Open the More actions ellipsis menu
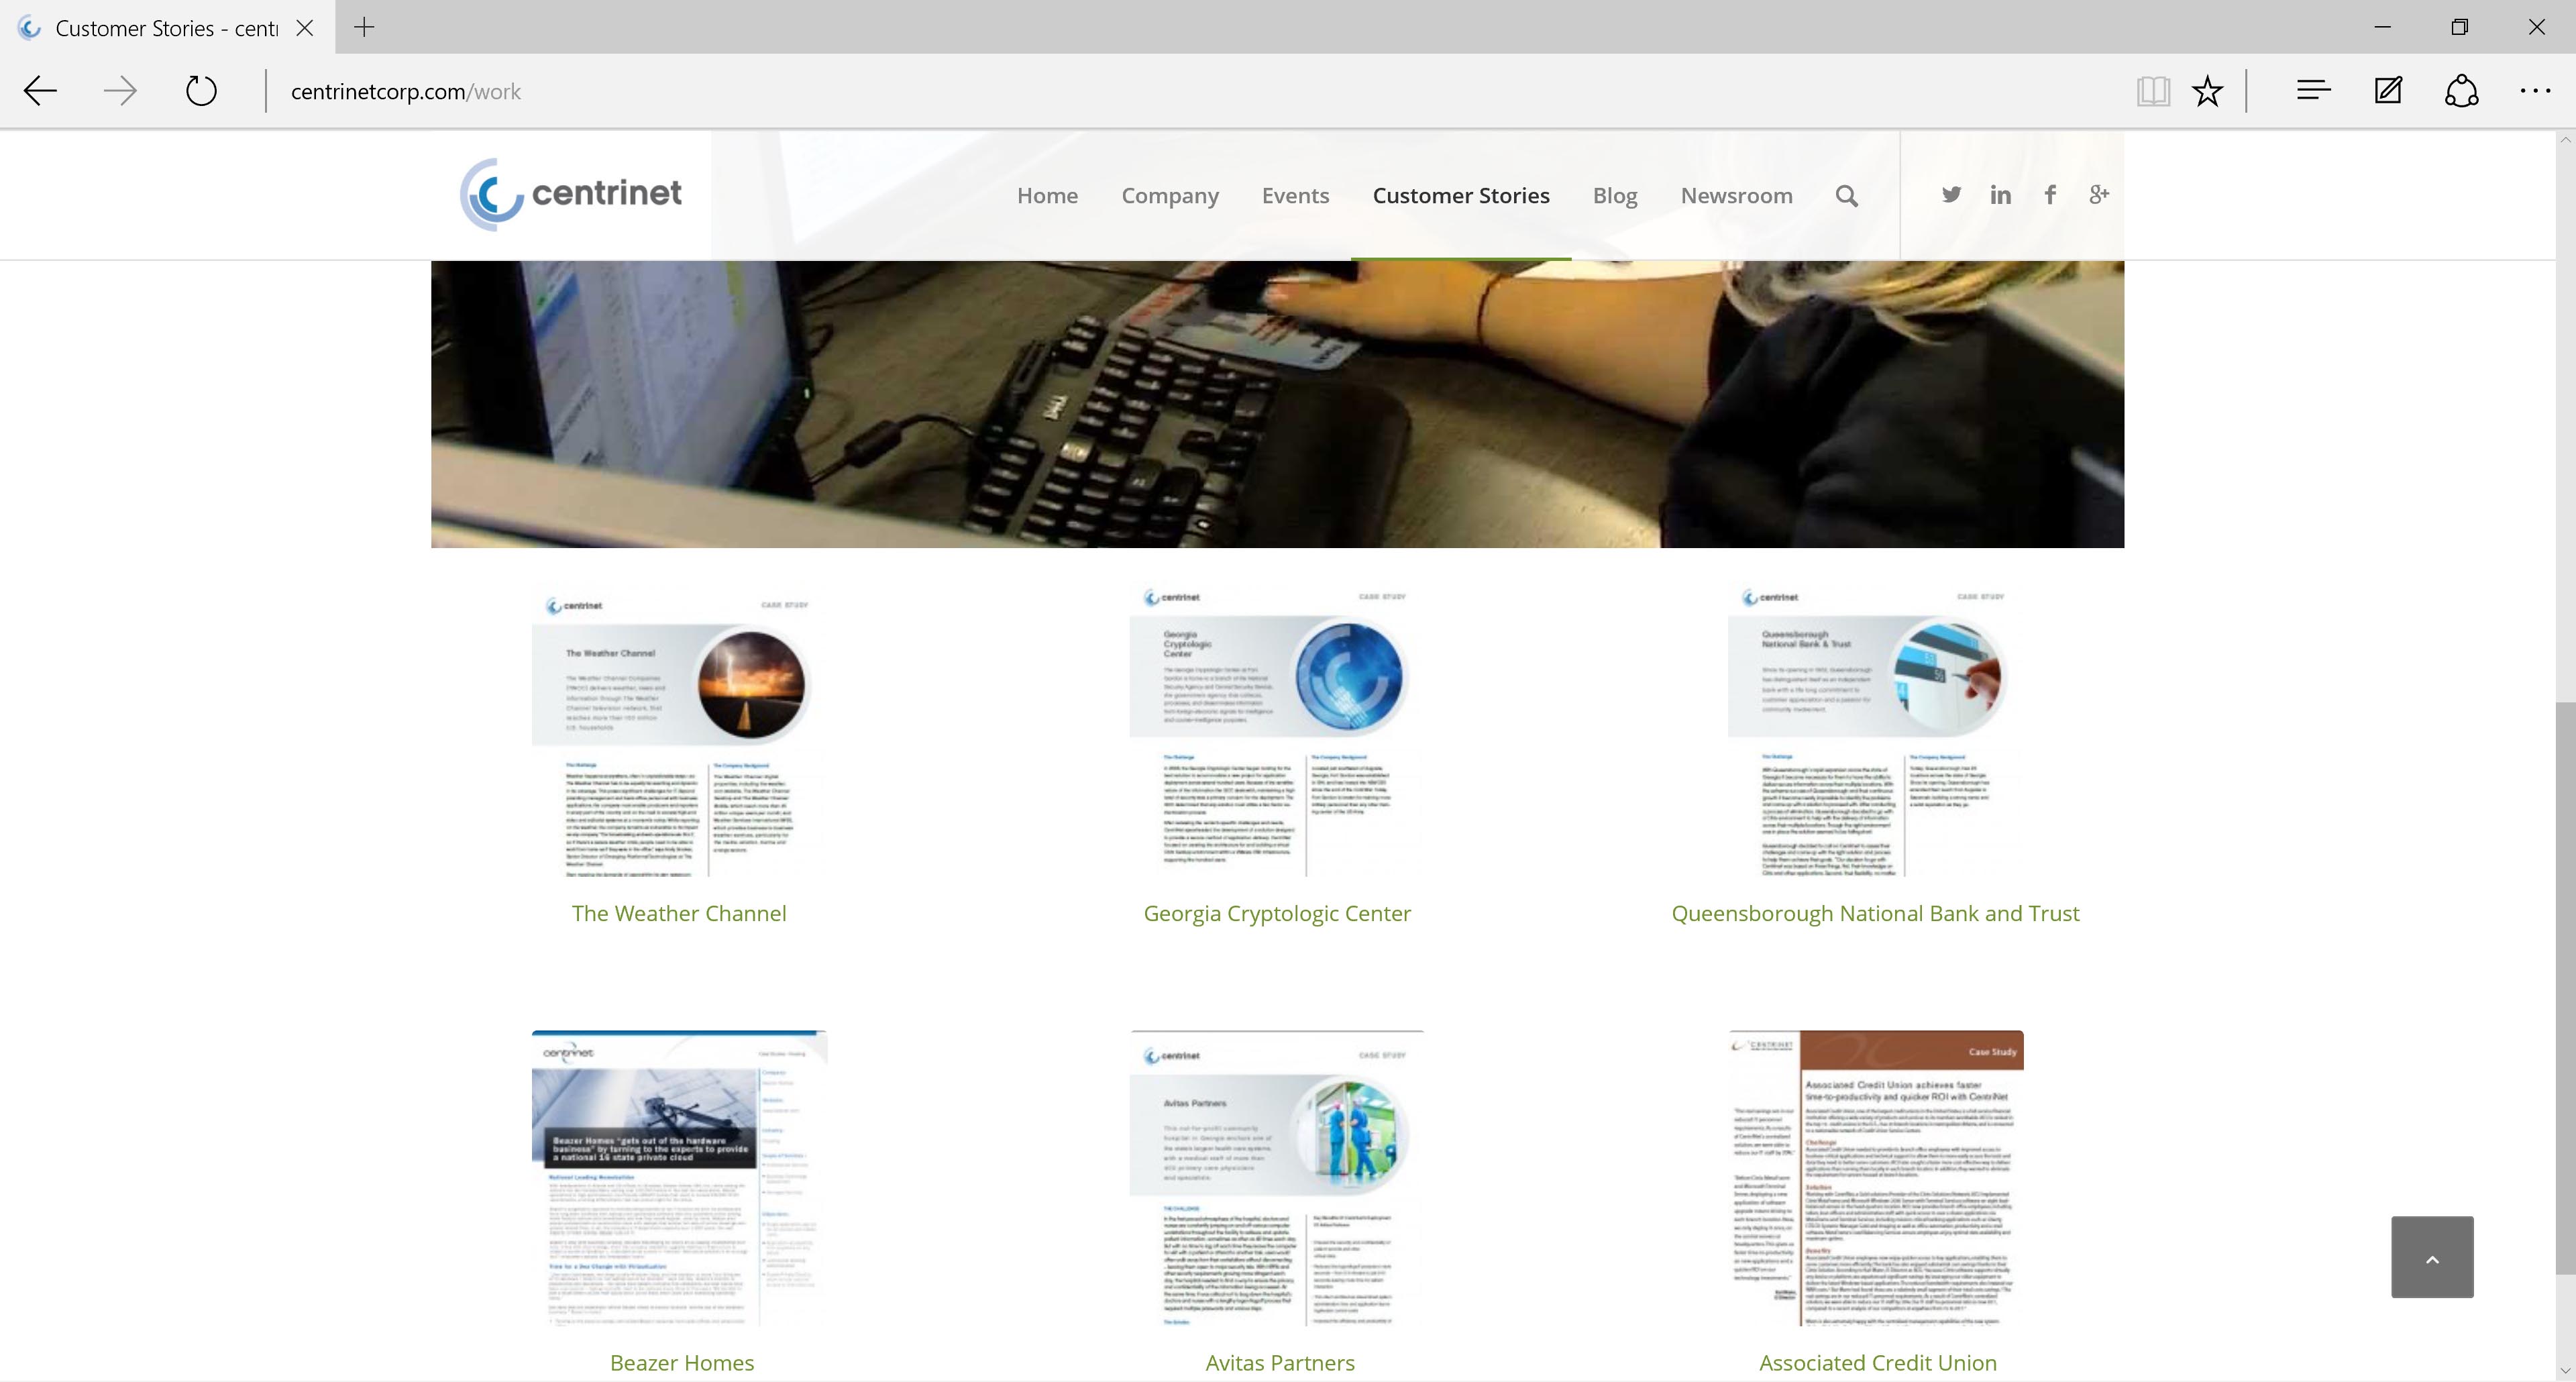2576x1382 pixels. coord(2535,91)
